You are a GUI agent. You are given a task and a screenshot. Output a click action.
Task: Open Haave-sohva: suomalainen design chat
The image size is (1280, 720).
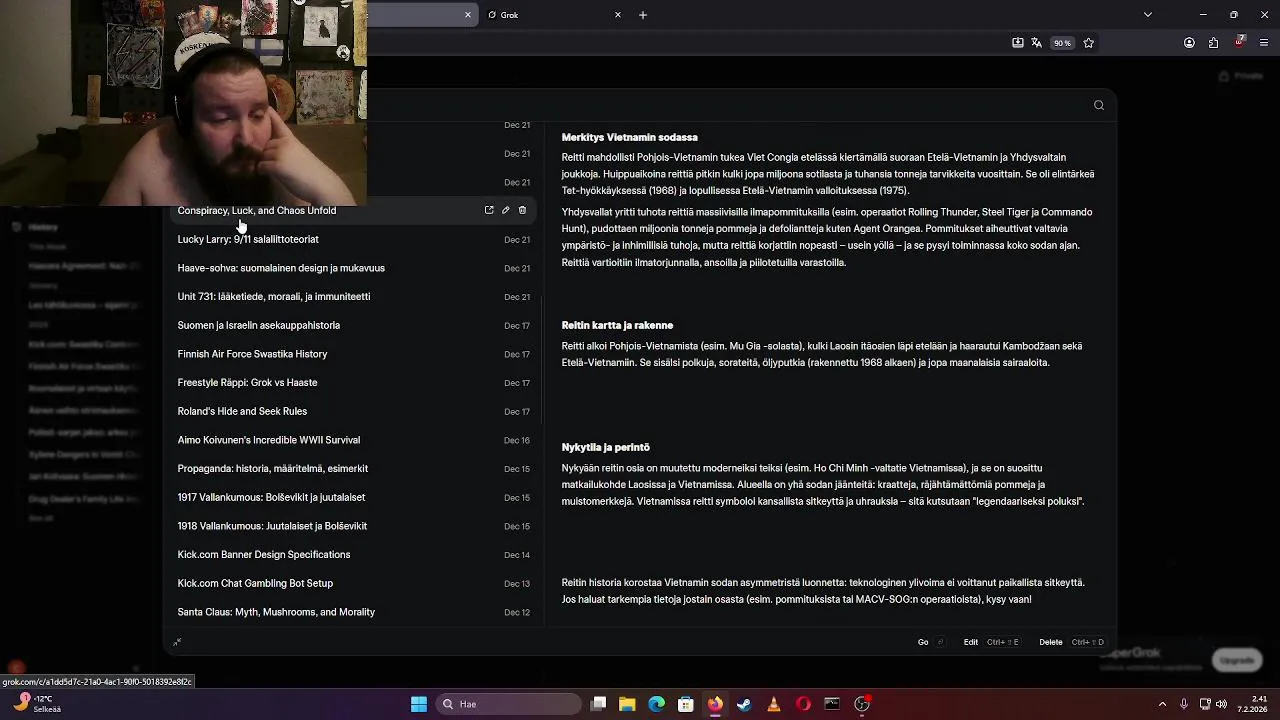[281, 268]
